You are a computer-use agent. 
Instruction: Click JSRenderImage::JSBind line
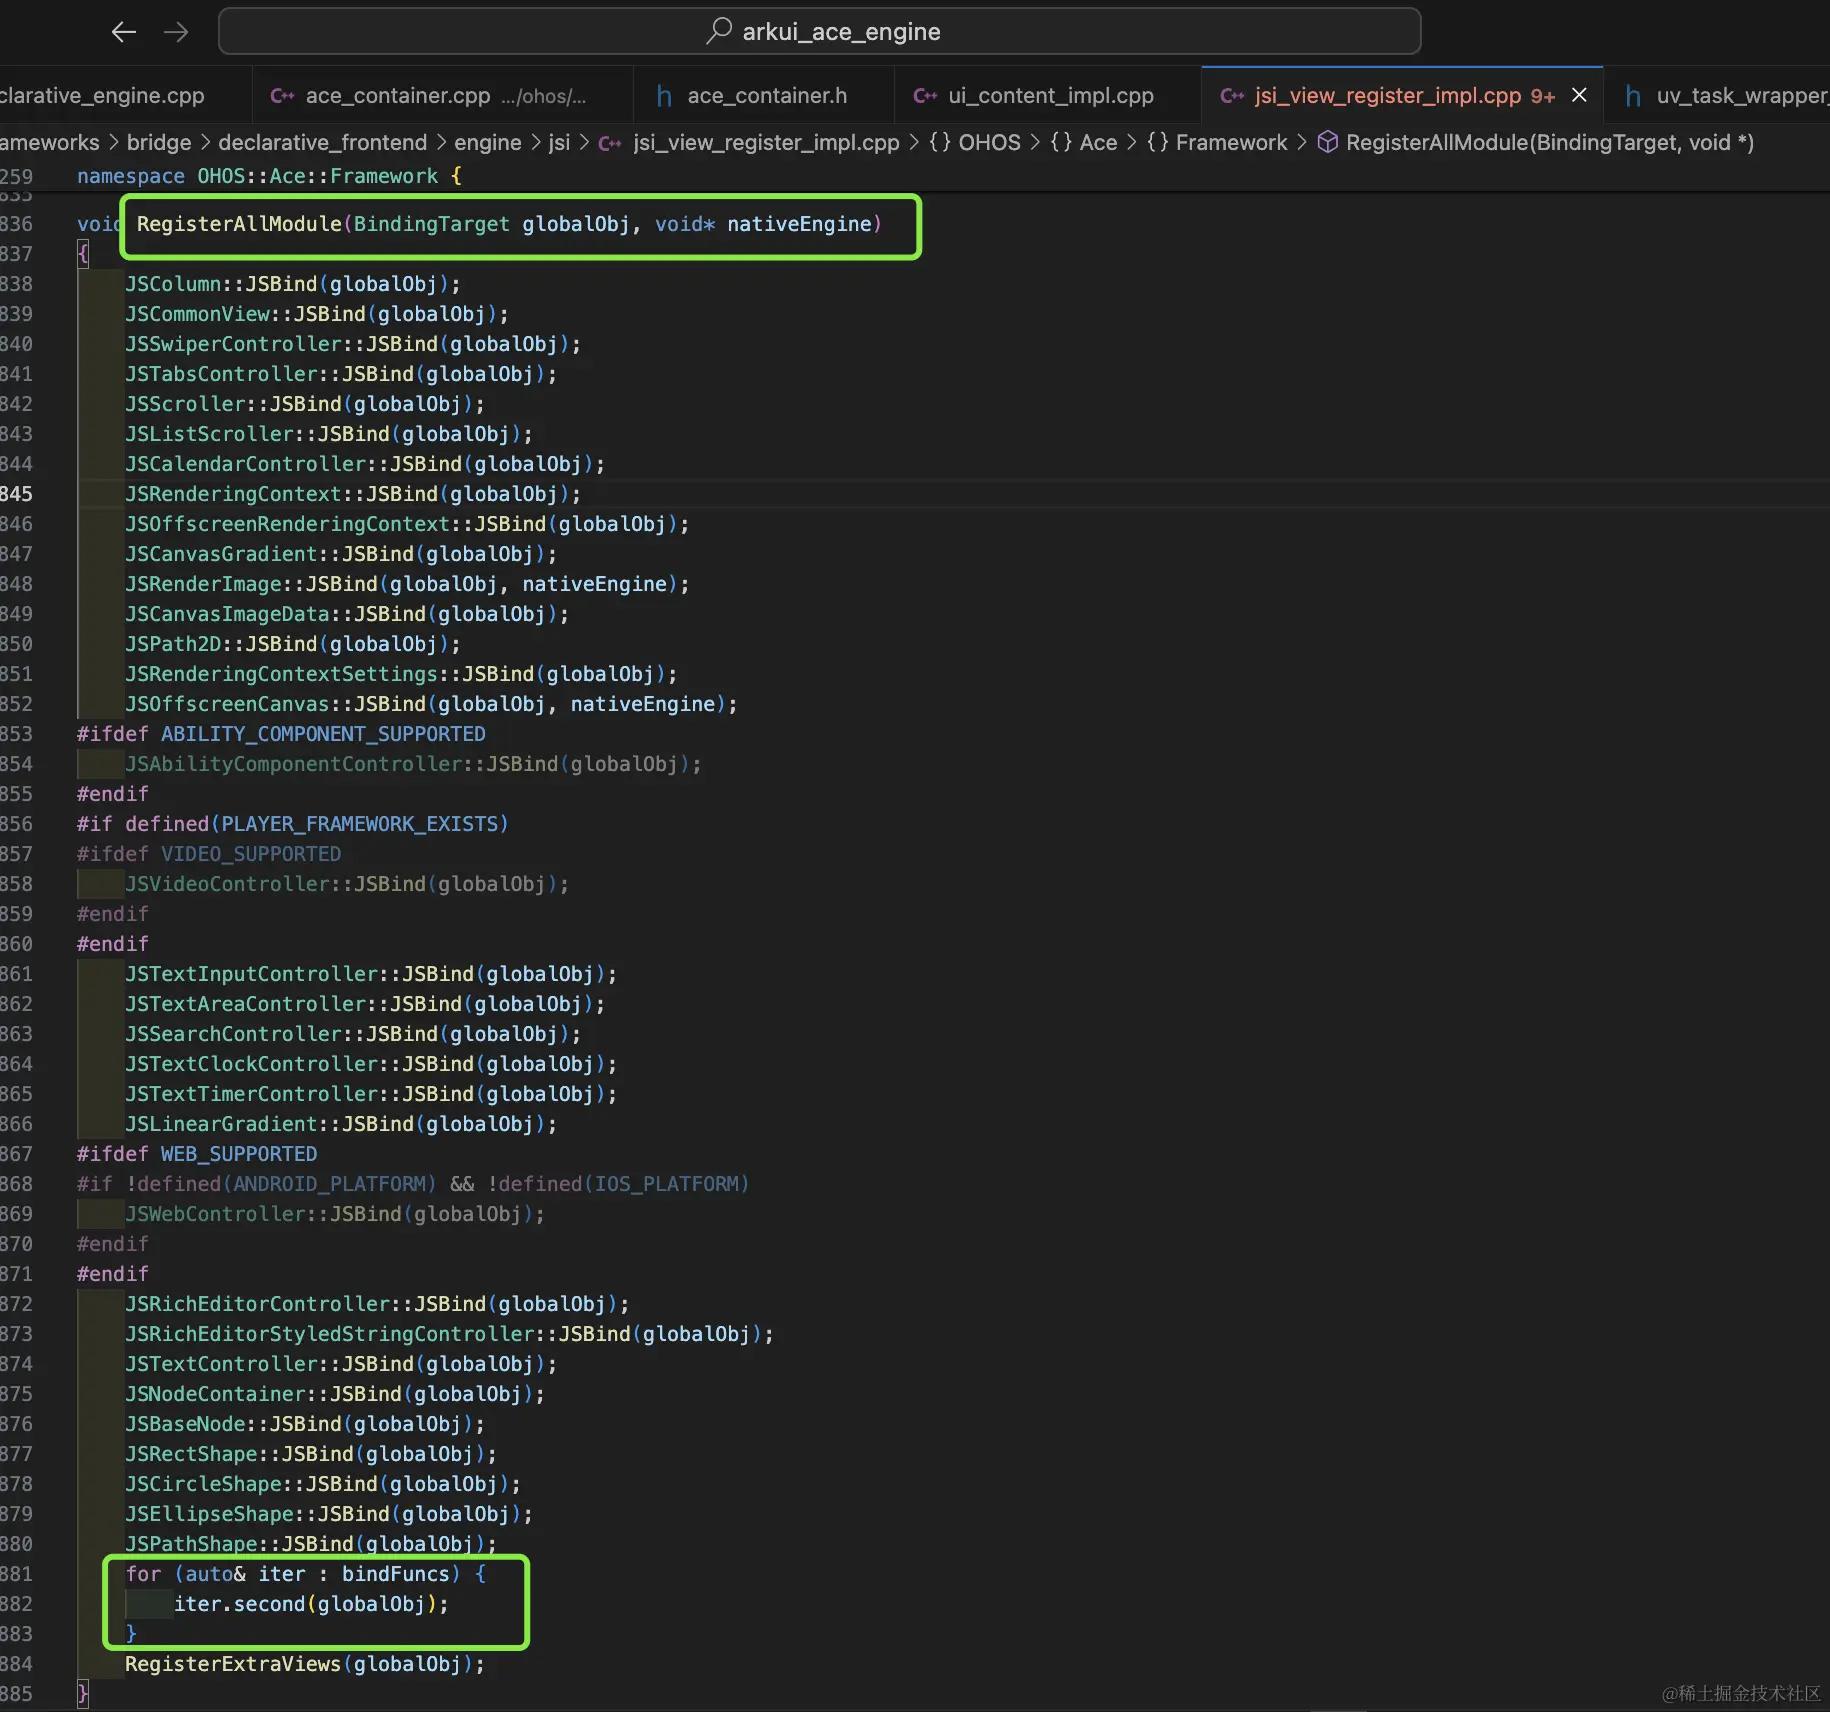pyautogui.click(x=406, y=584)
